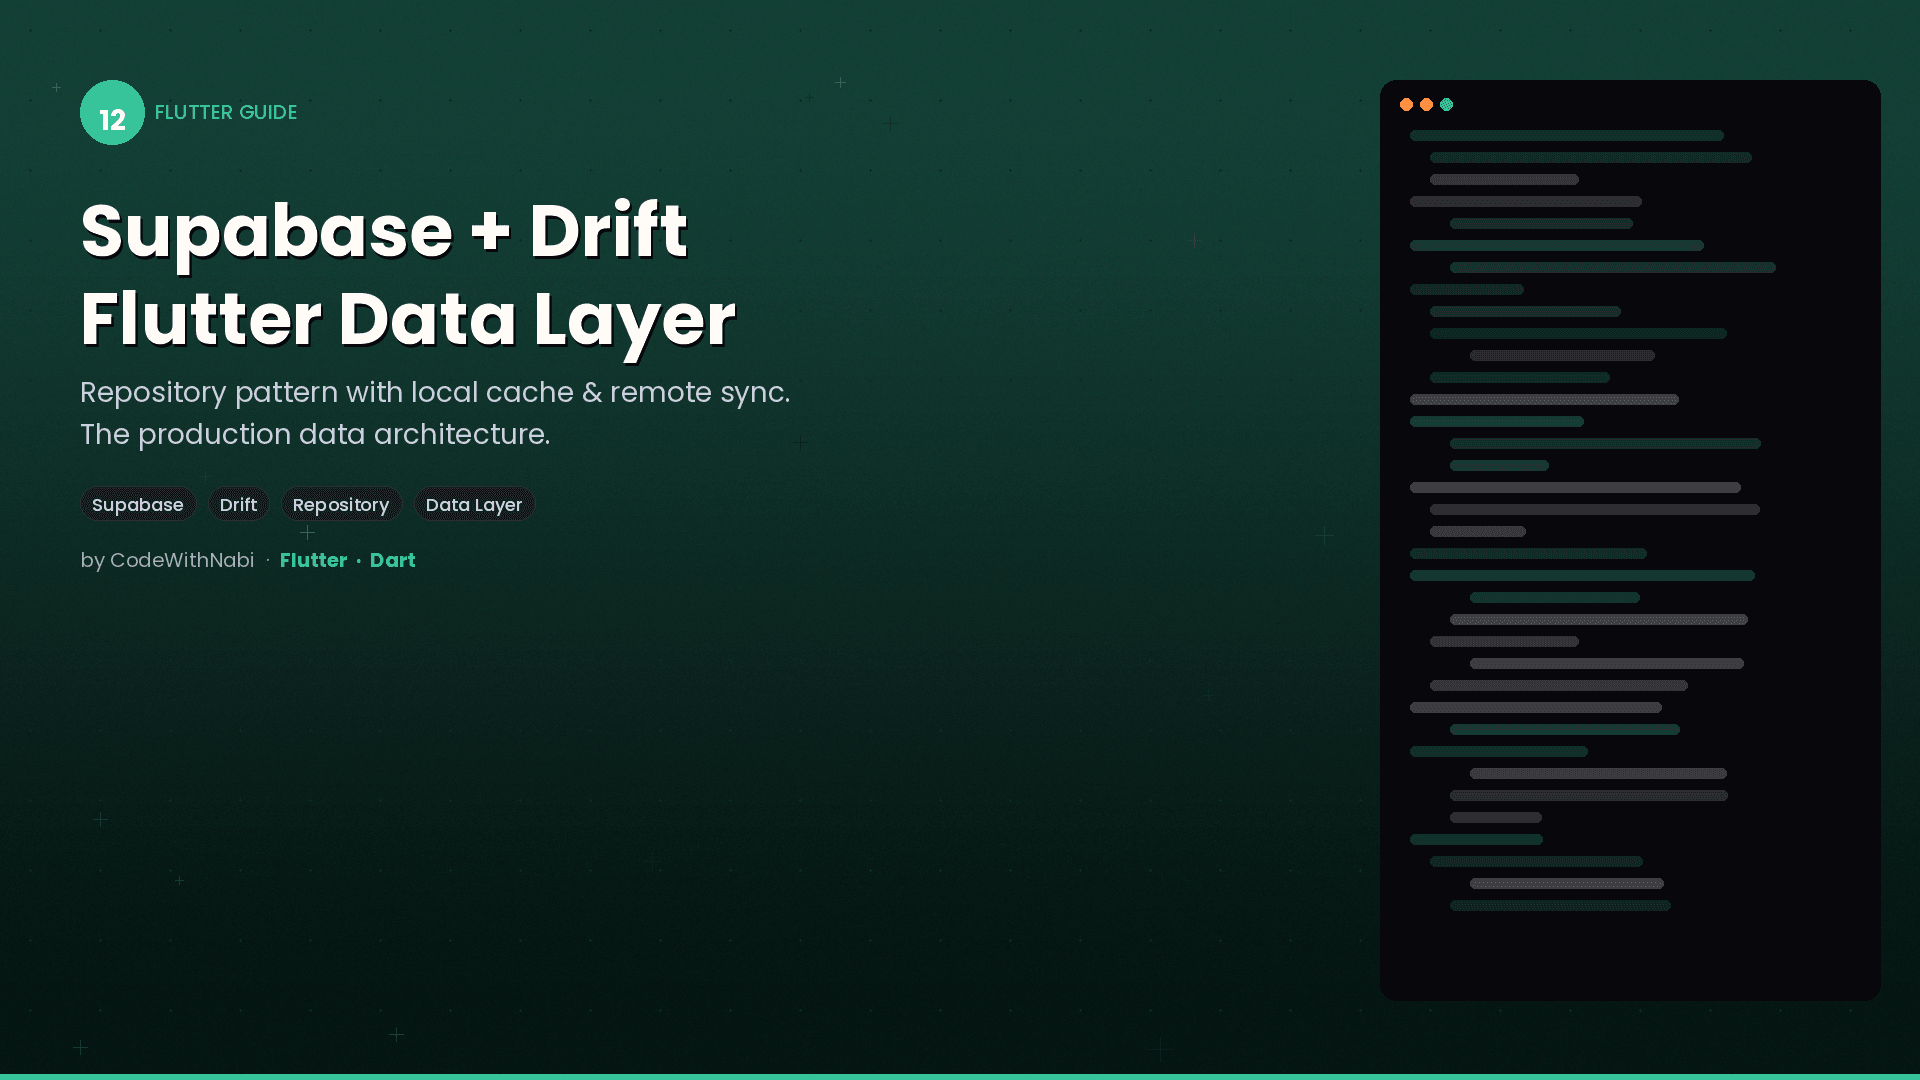
Task: Expand the Repository tag
Action: (x=341, y=504)
